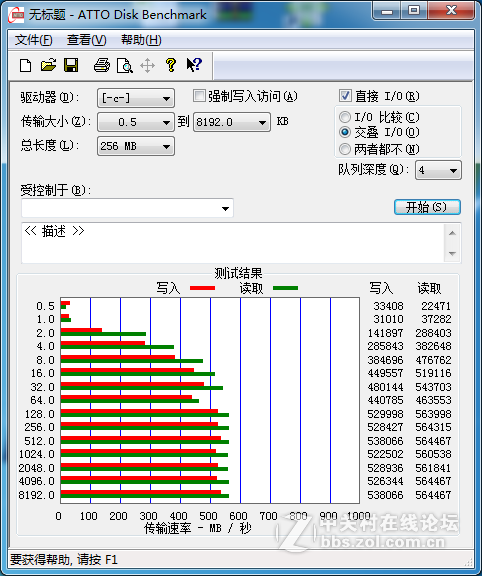482x576 pixels.
Task: Minimize the ATTO Disk Benchmark window
Action: click(x=386, y=11)
